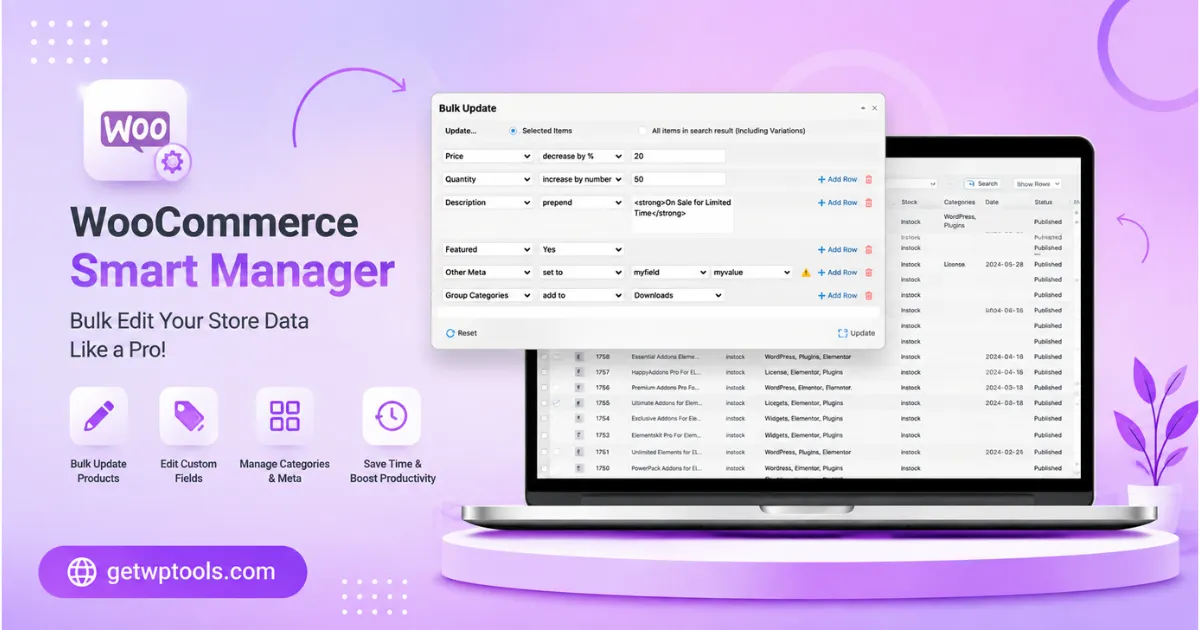
Task: Close the Bulk Update dialog
Action: click(875, 108)
